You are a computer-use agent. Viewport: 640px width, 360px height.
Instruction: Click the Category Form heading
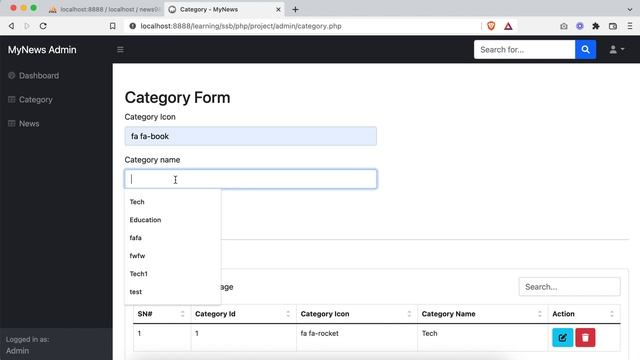[178, 98]
